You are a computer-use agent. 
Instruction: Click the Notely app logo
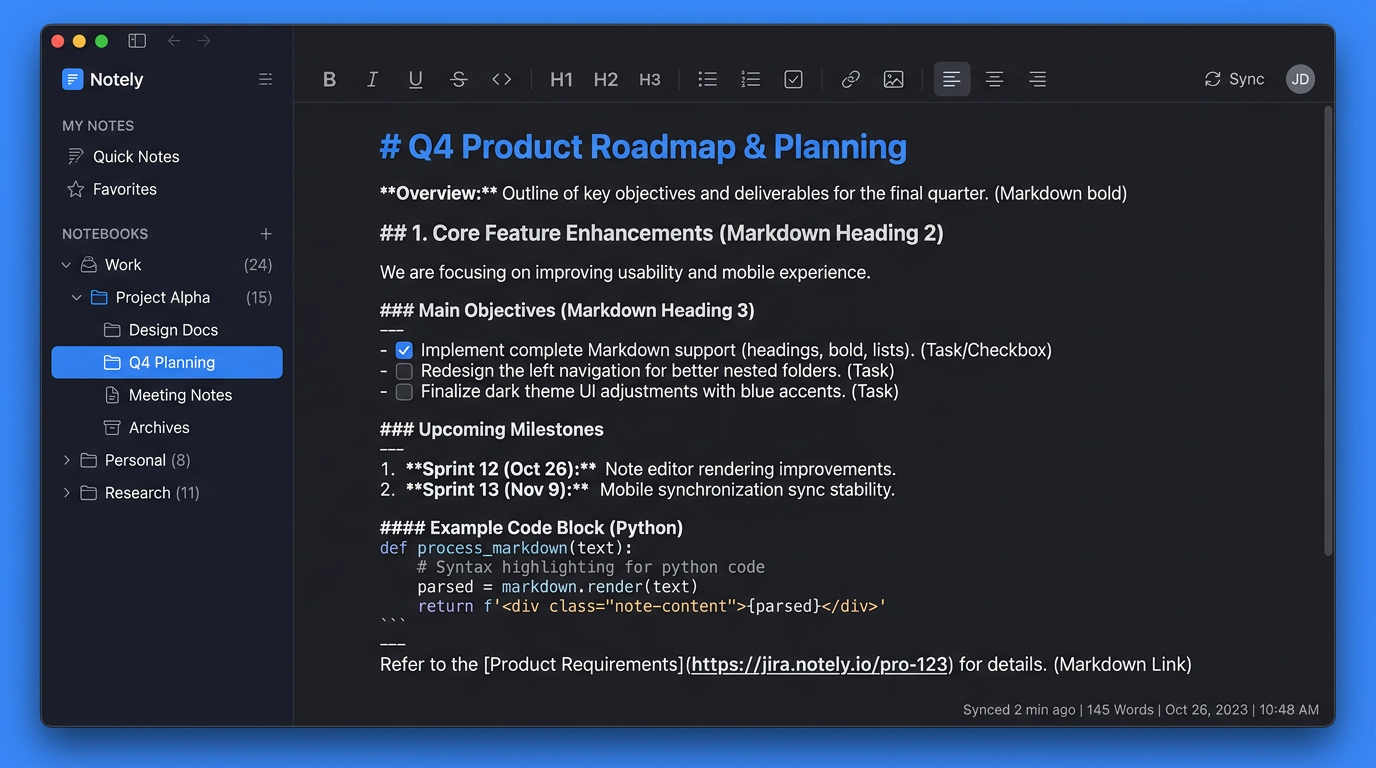click(x=72, y=79)
